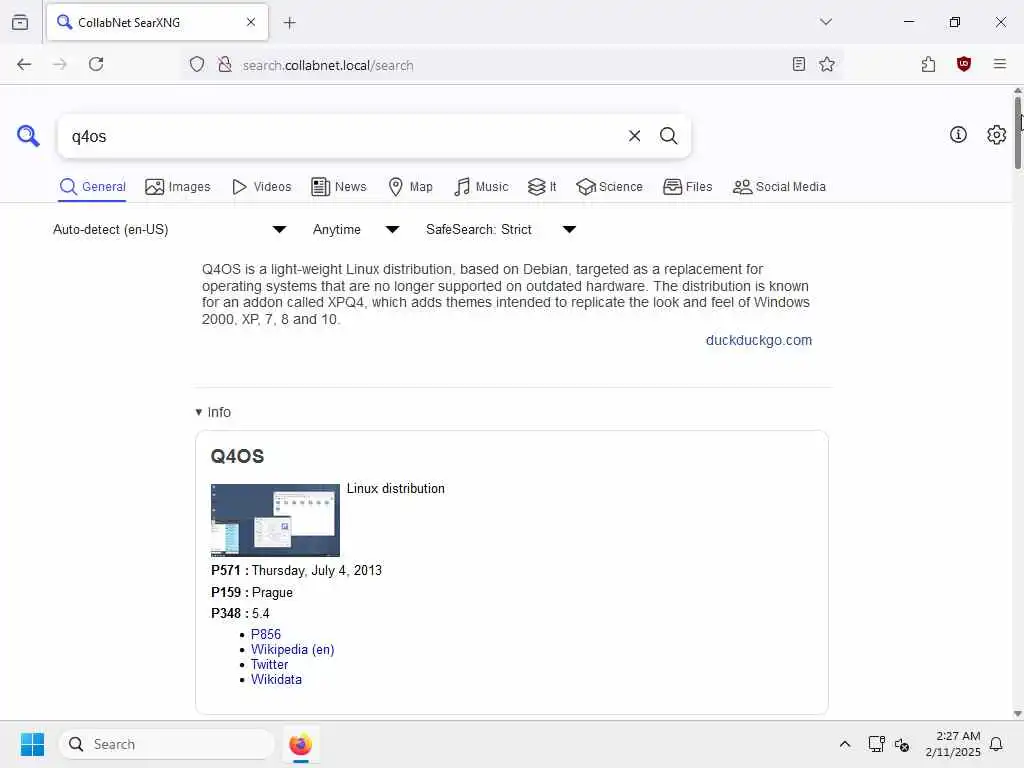Open the Extensions puzzle icon
1024x768 pixels.
(x=928, y=64)
